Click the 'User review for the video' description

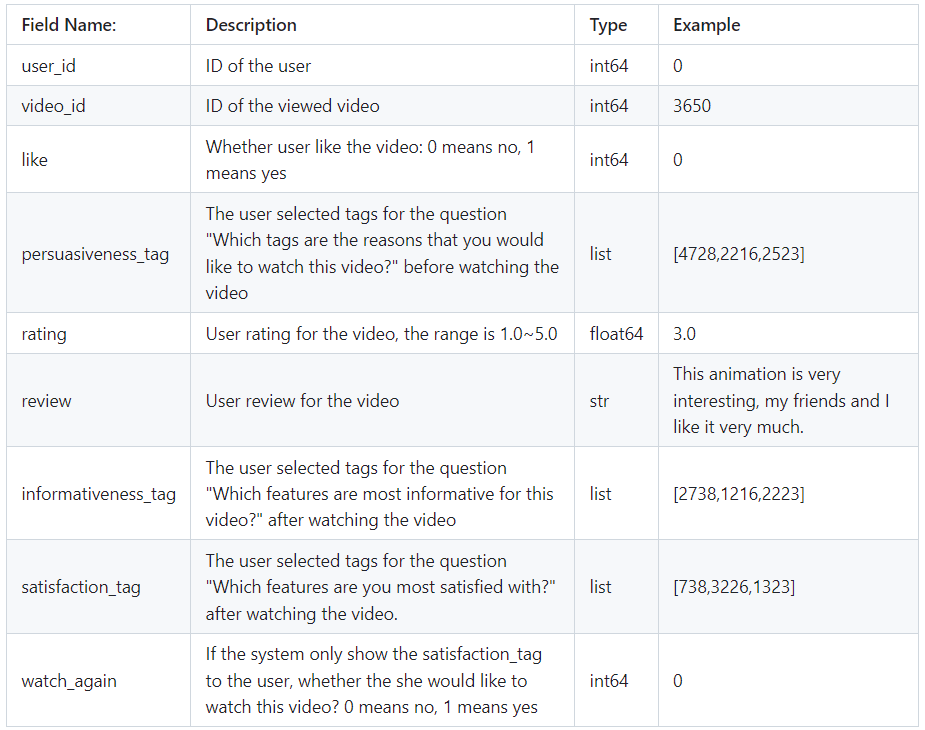point(302,401)
